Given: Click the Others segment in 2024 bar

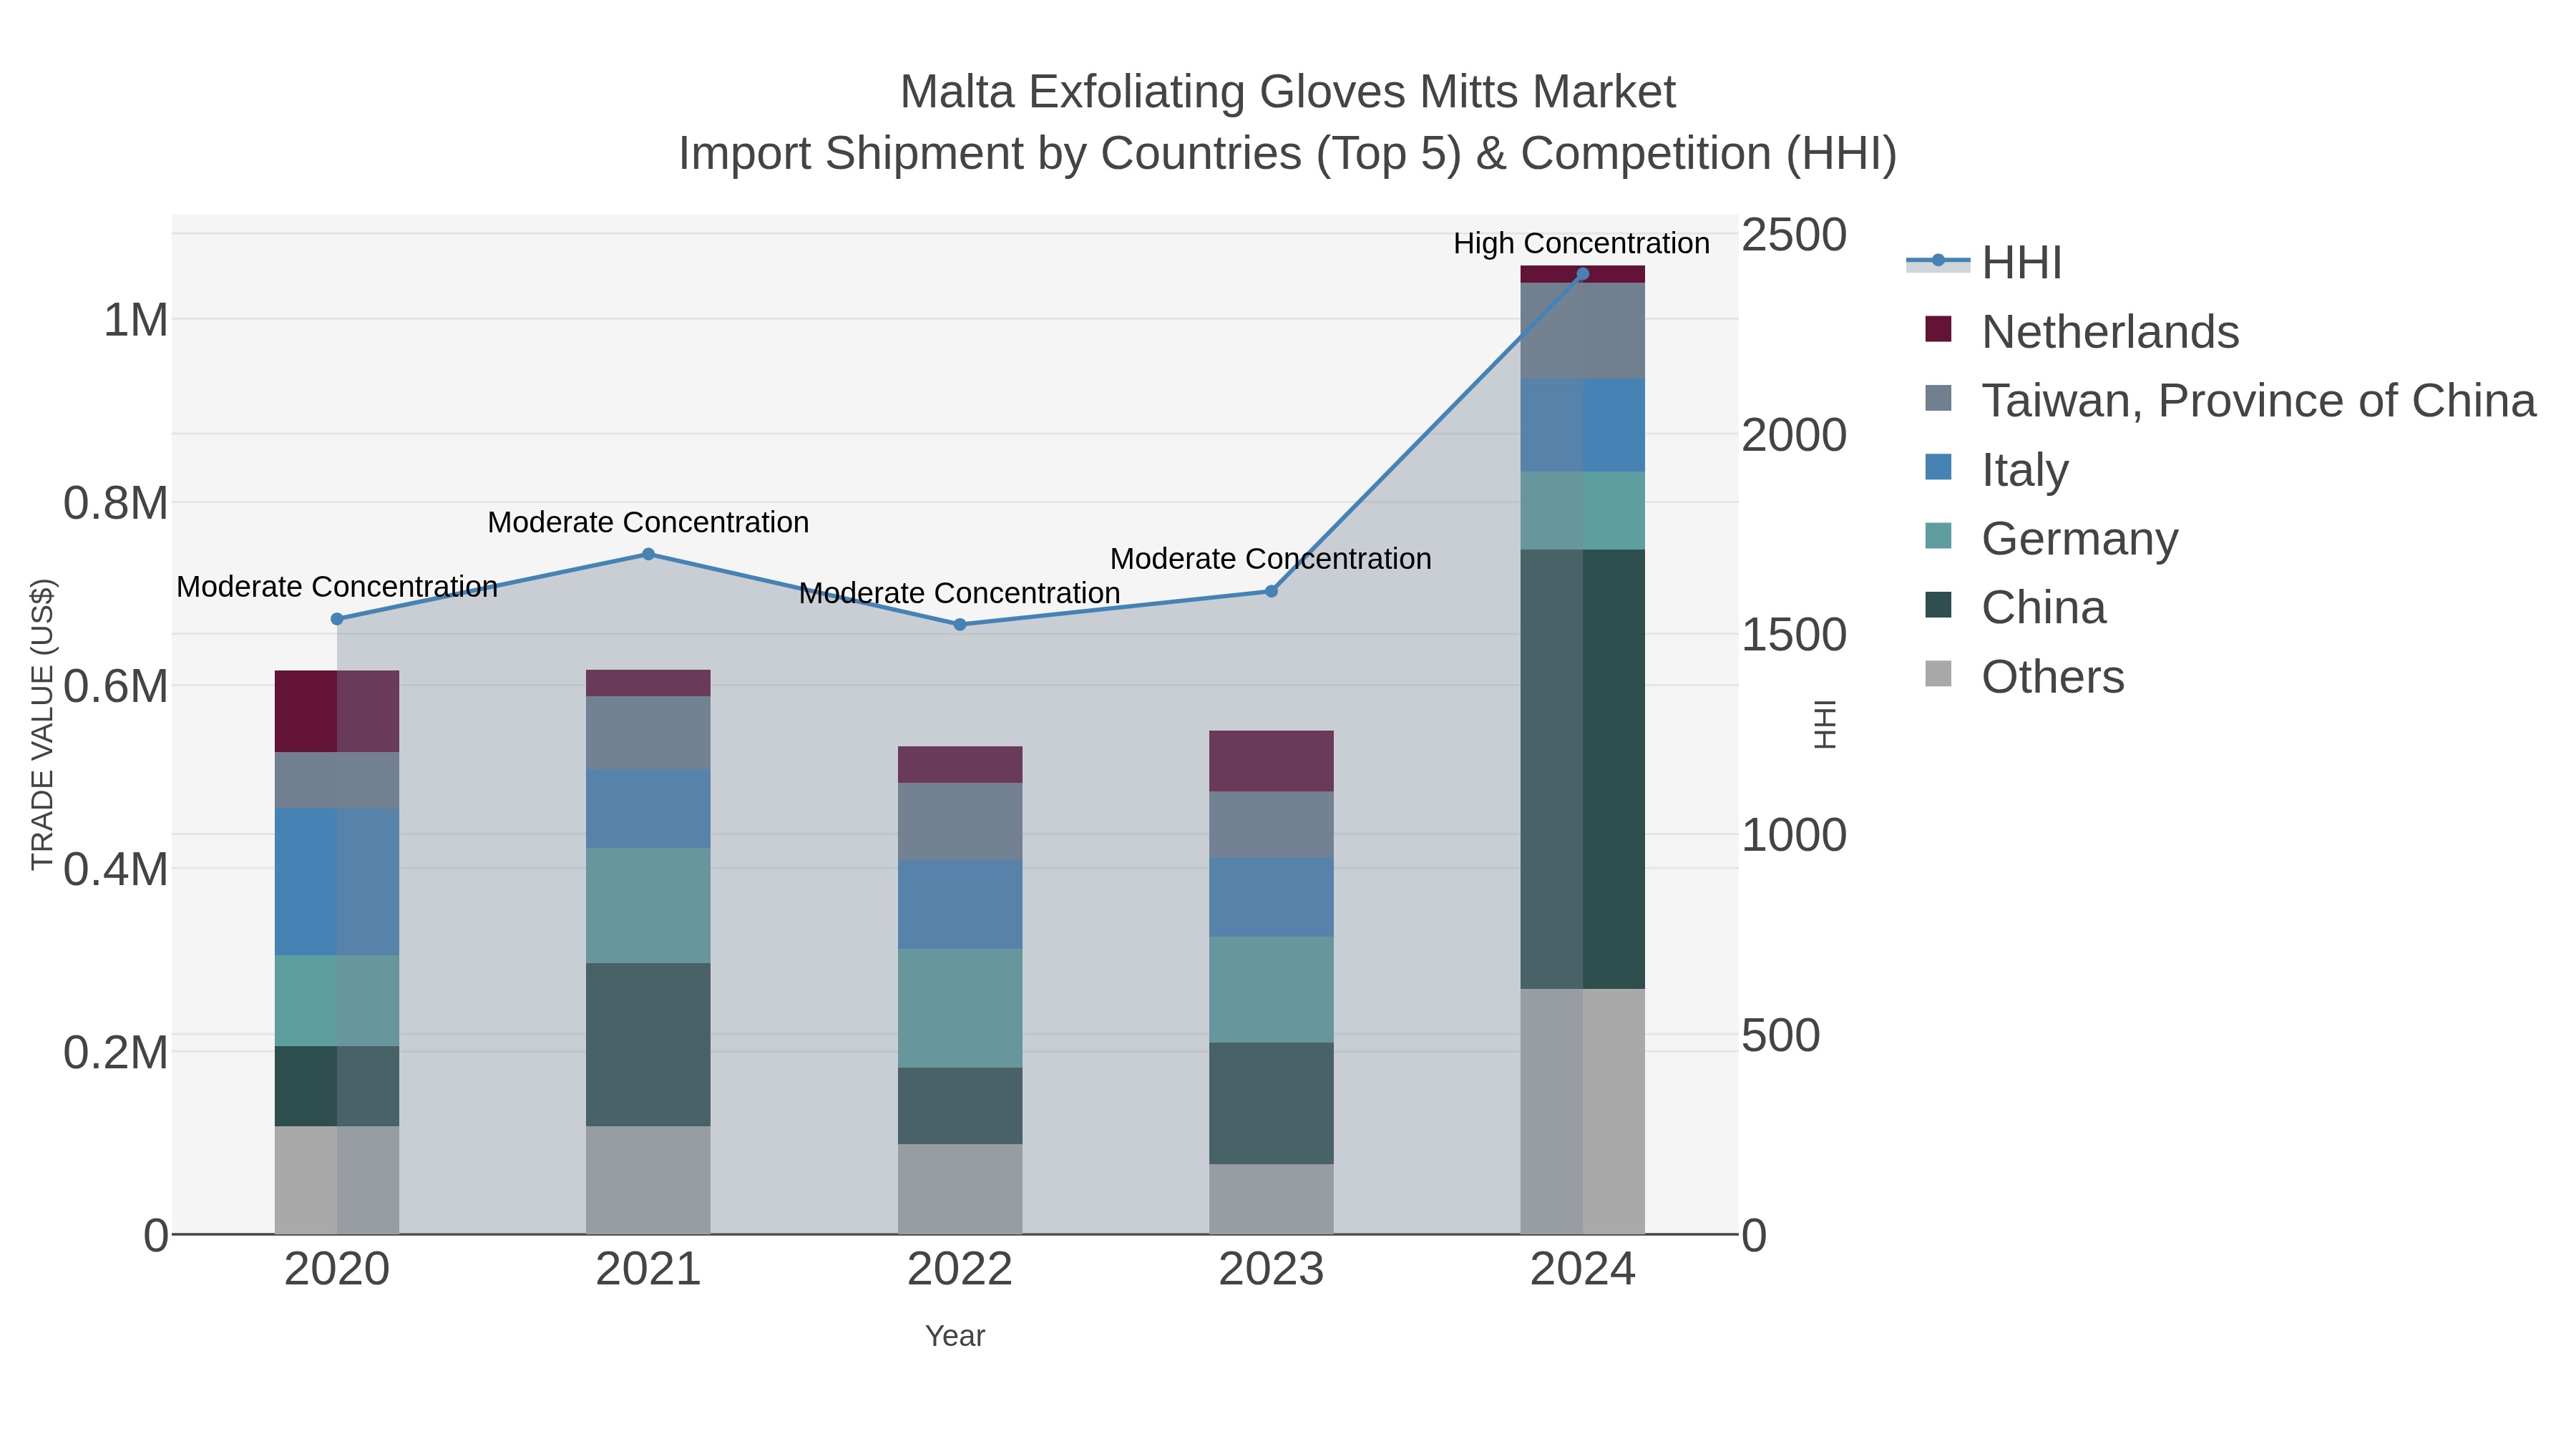Looking at the screenshot, I should (1583, 1111).
